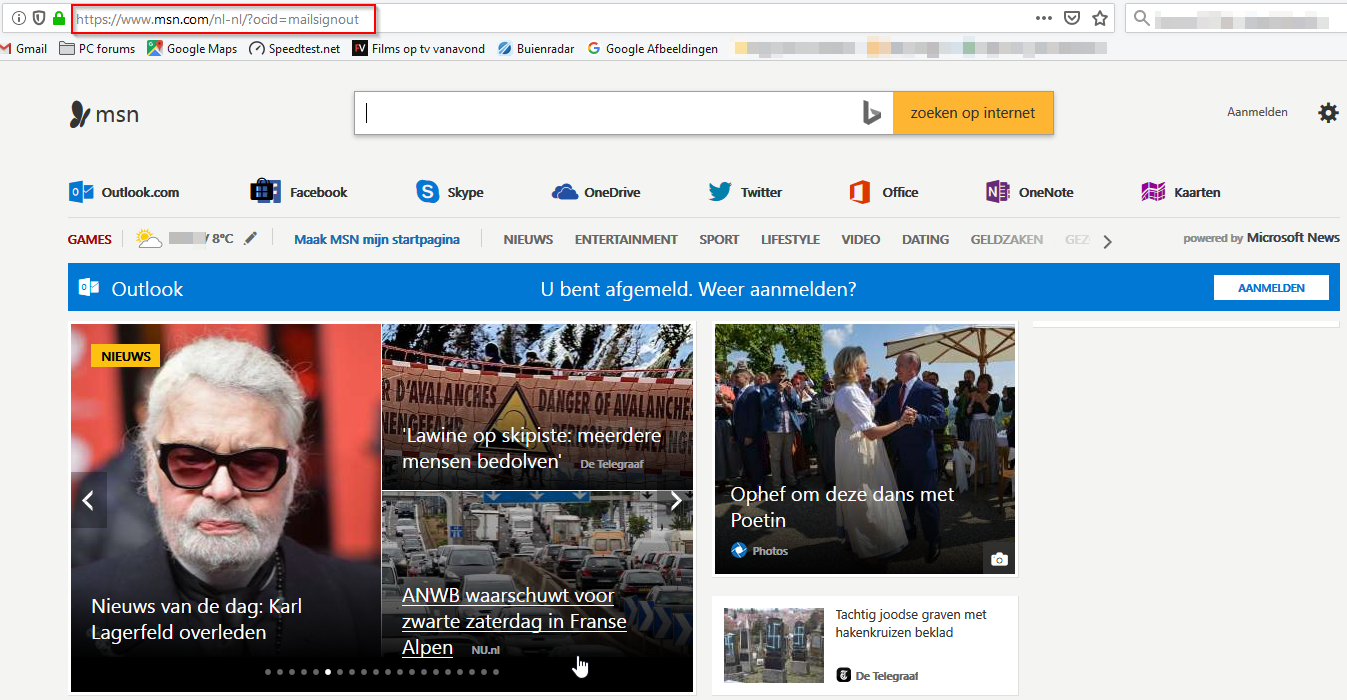Screen dimensions: 1347x700
Task: Click the white AANMELDEN button in Outlook banner
Action: click(1271, 288)
